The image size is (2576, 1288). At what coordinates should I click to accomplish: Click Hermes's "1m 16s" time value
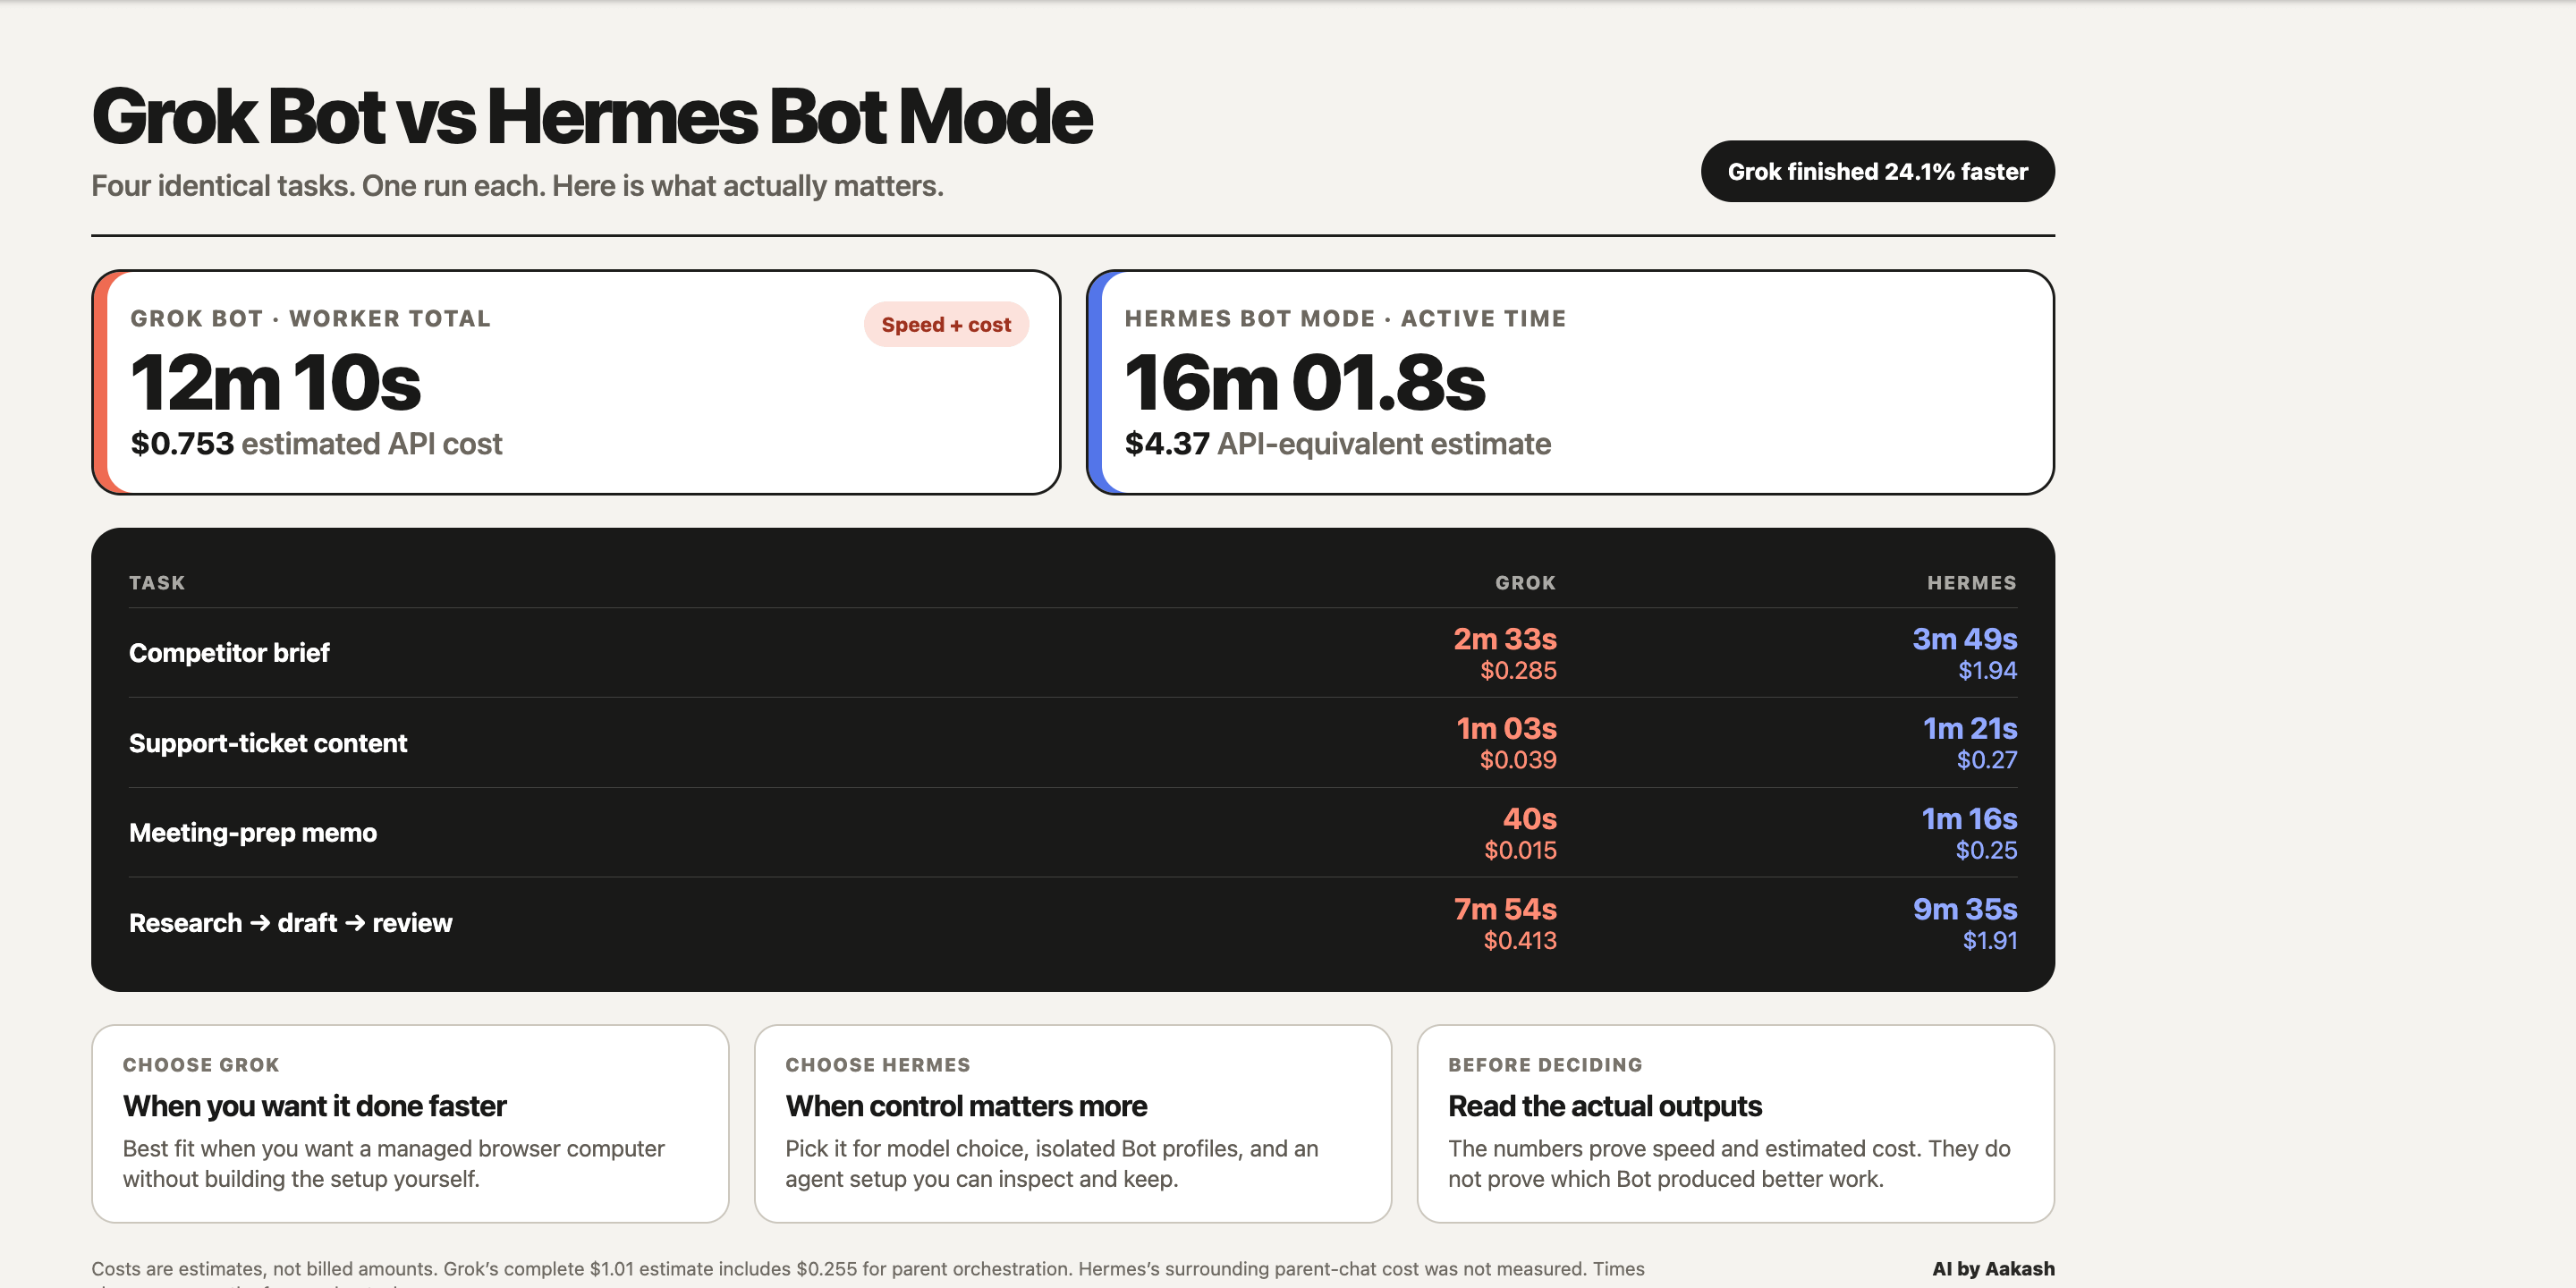[x=1969, y=818]
